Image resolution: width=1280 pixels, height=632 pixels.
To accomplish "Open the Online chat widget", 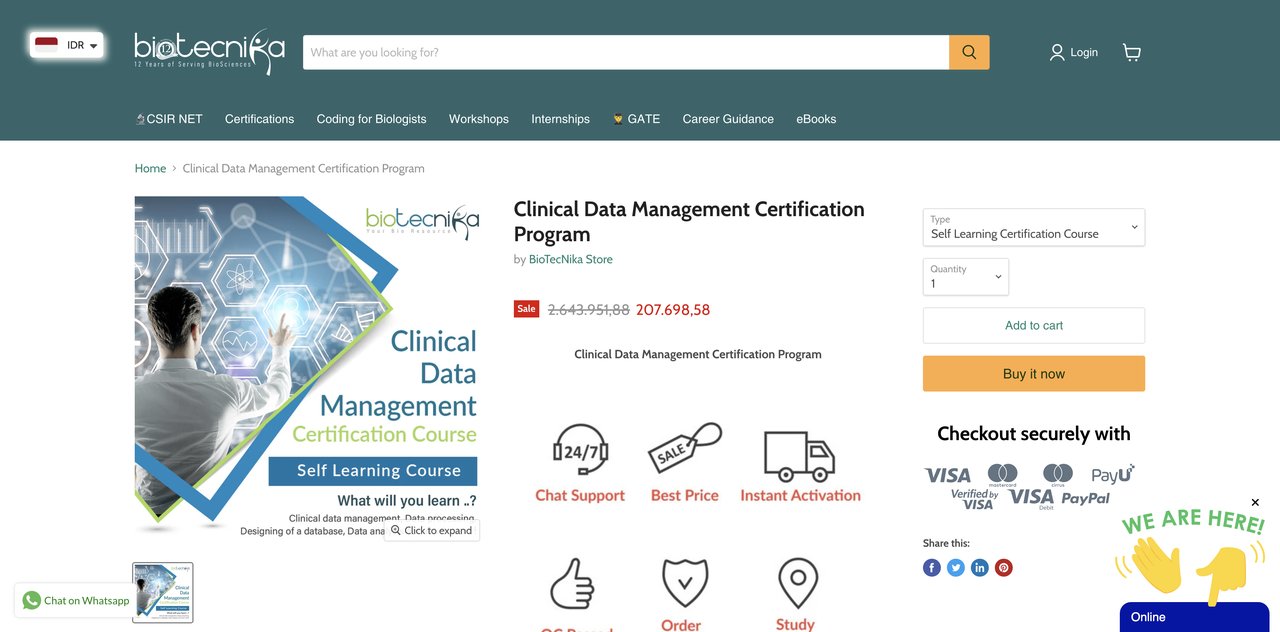I will (1194, 617).
